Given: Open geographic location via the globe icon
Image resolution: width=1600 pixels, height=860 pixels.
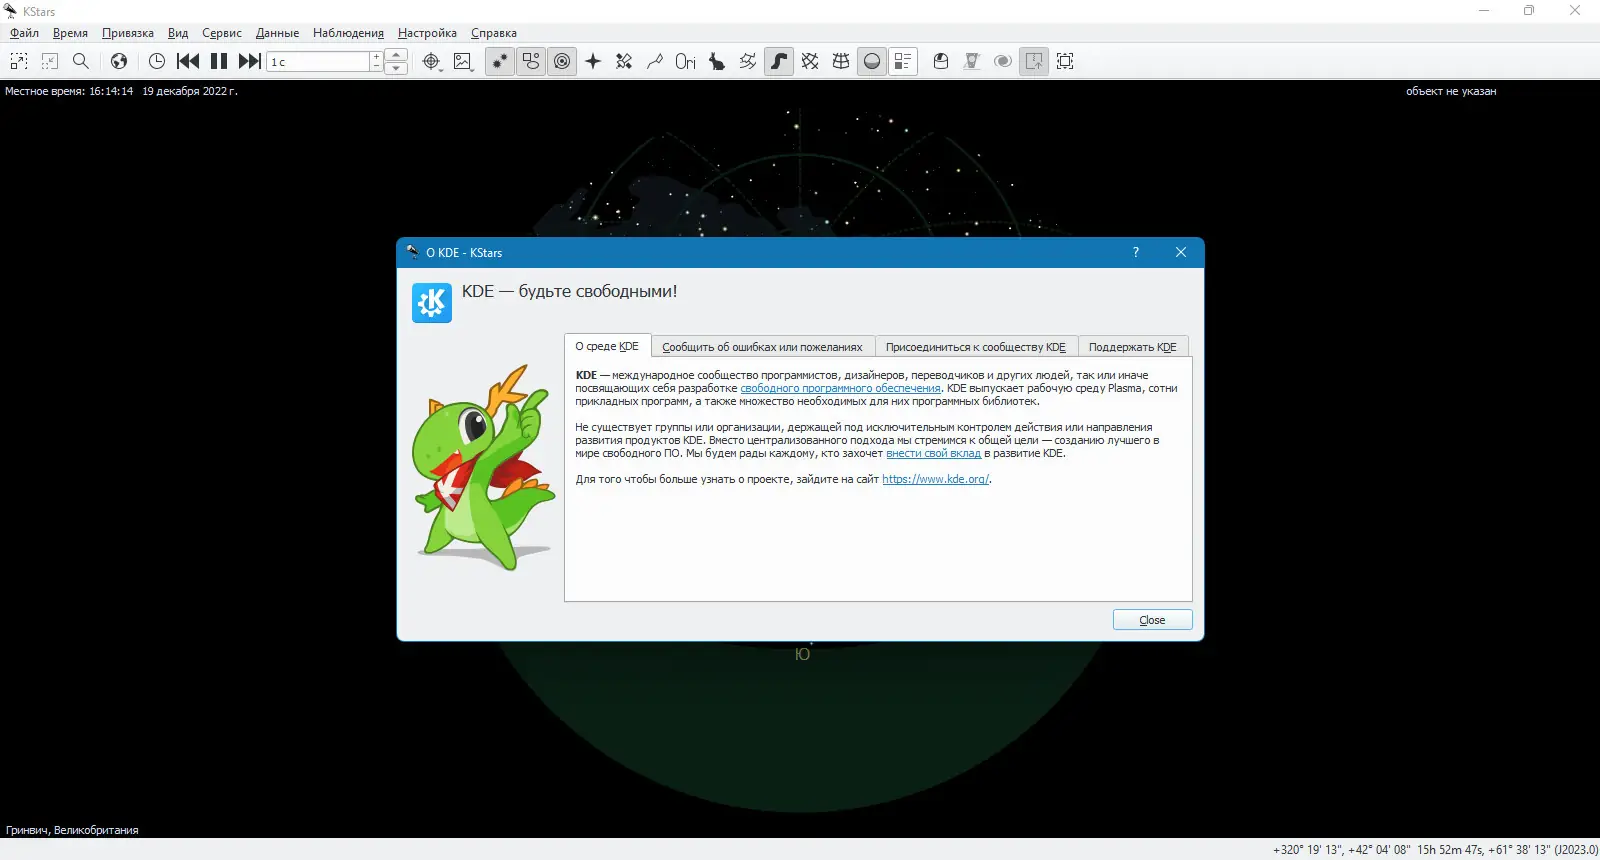Looking at the screenshot, I should 119,61.
